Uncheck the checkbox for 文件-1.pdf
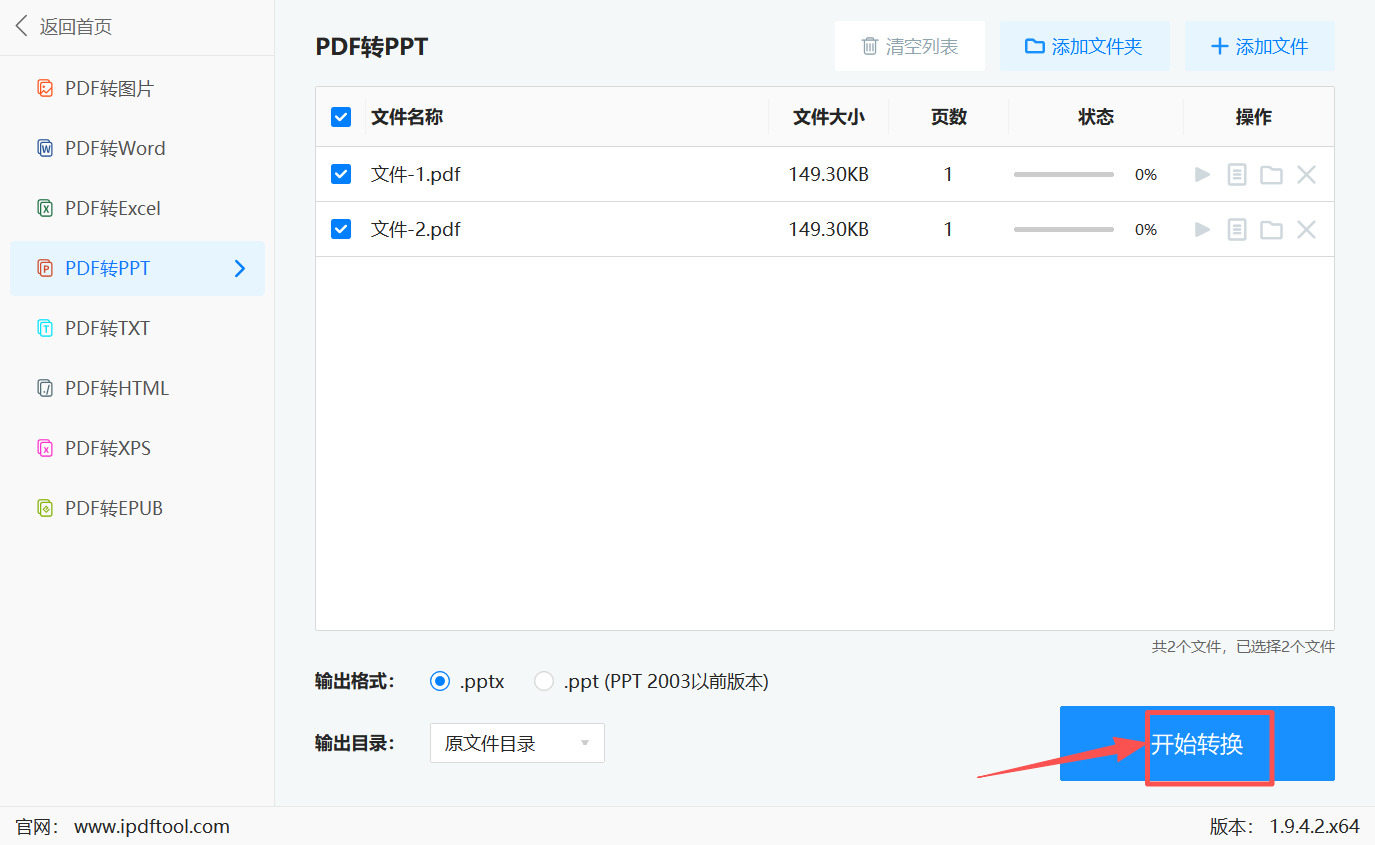1375x845 pixels. [x=341, y=174]
